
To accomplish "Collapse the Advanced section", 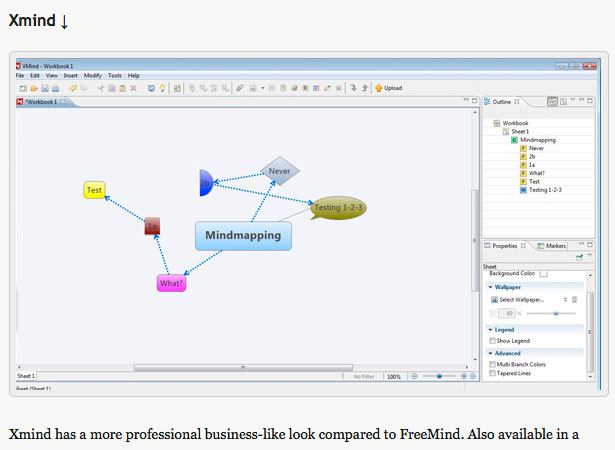I will [490, 353].
